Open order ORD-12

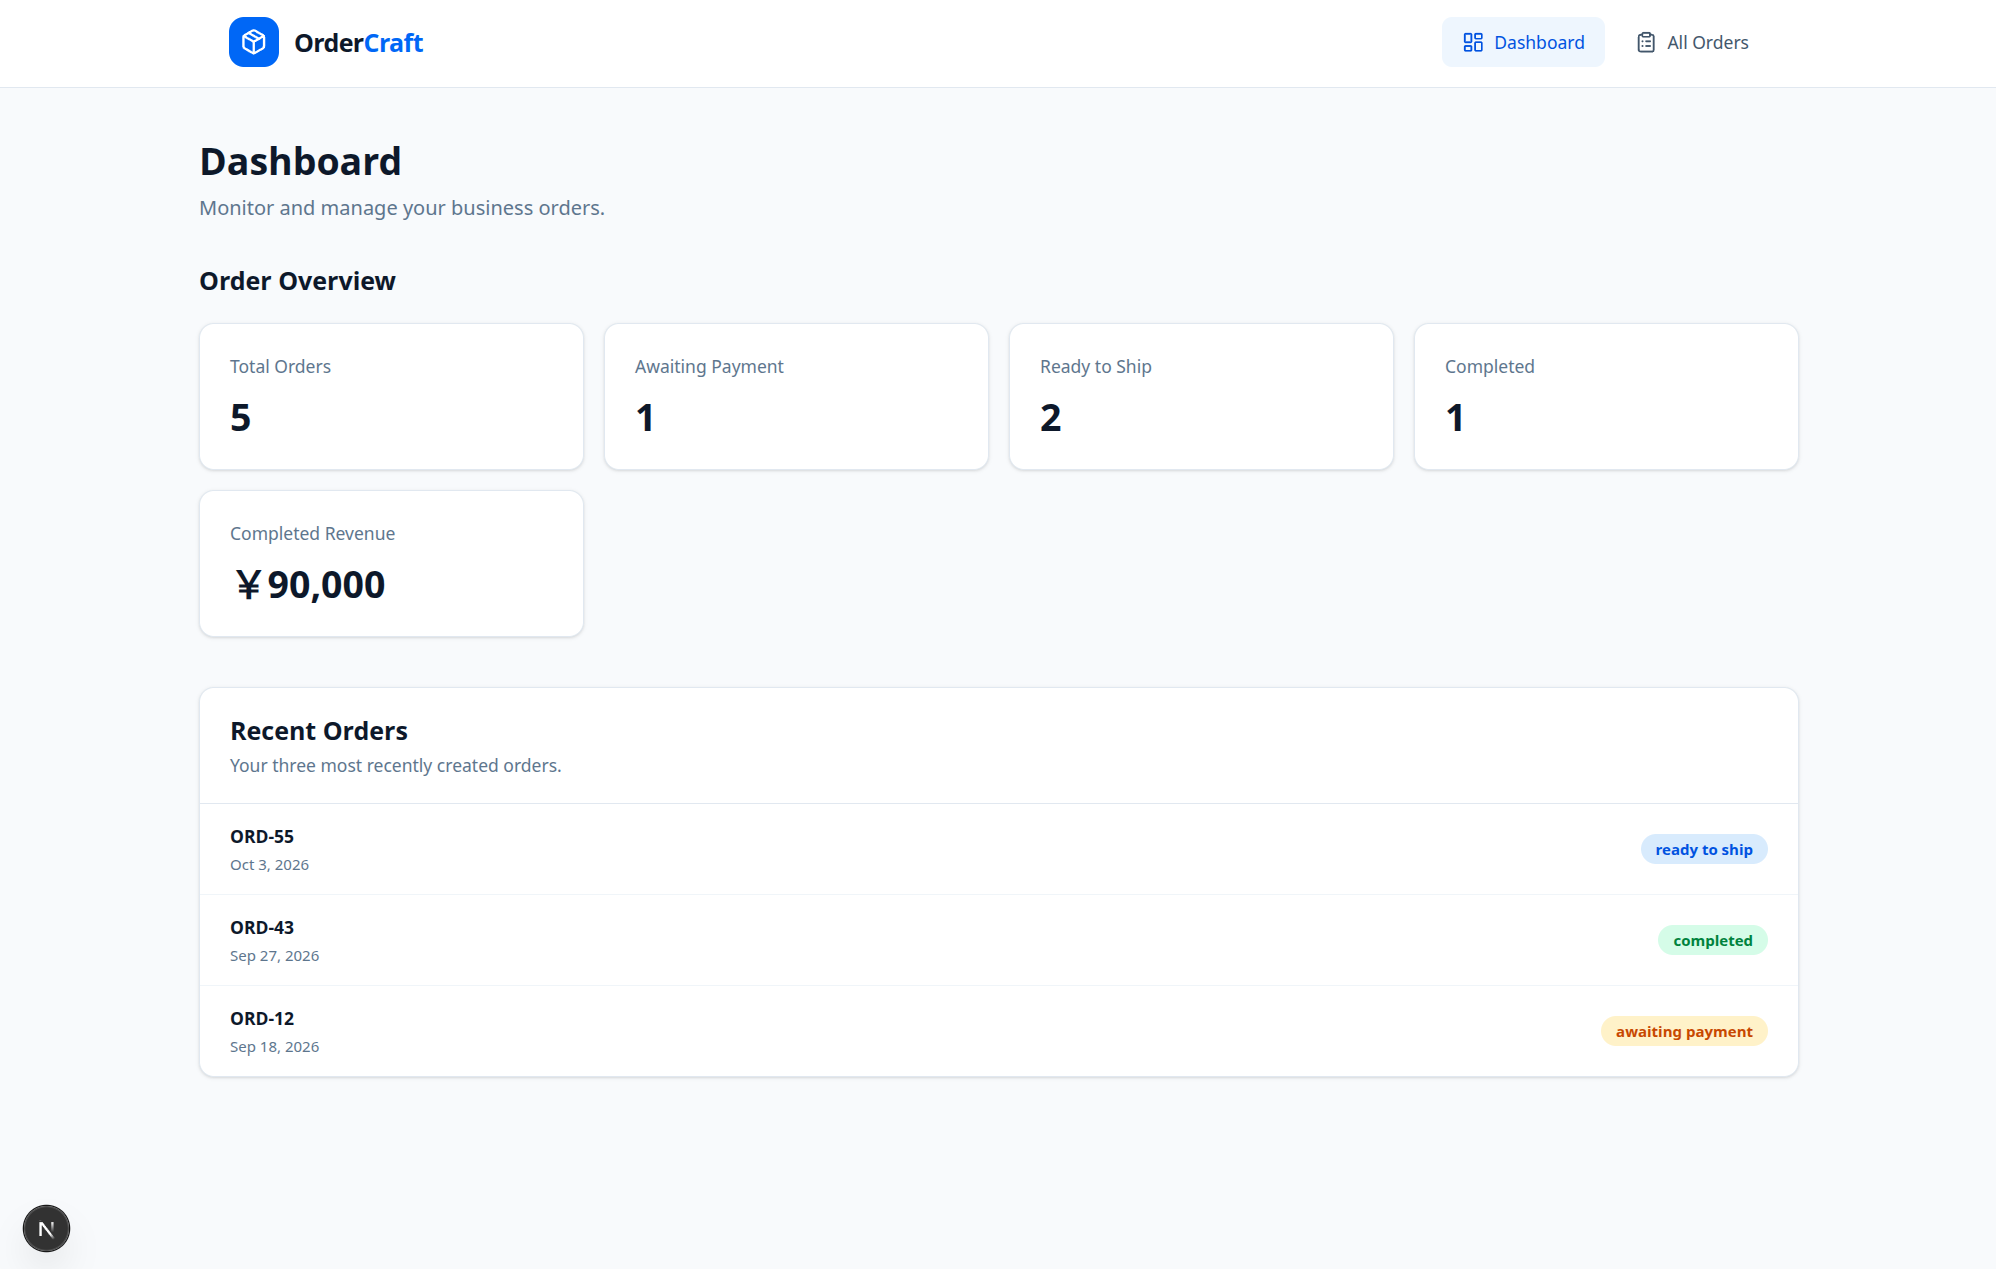click(998, 1031)
